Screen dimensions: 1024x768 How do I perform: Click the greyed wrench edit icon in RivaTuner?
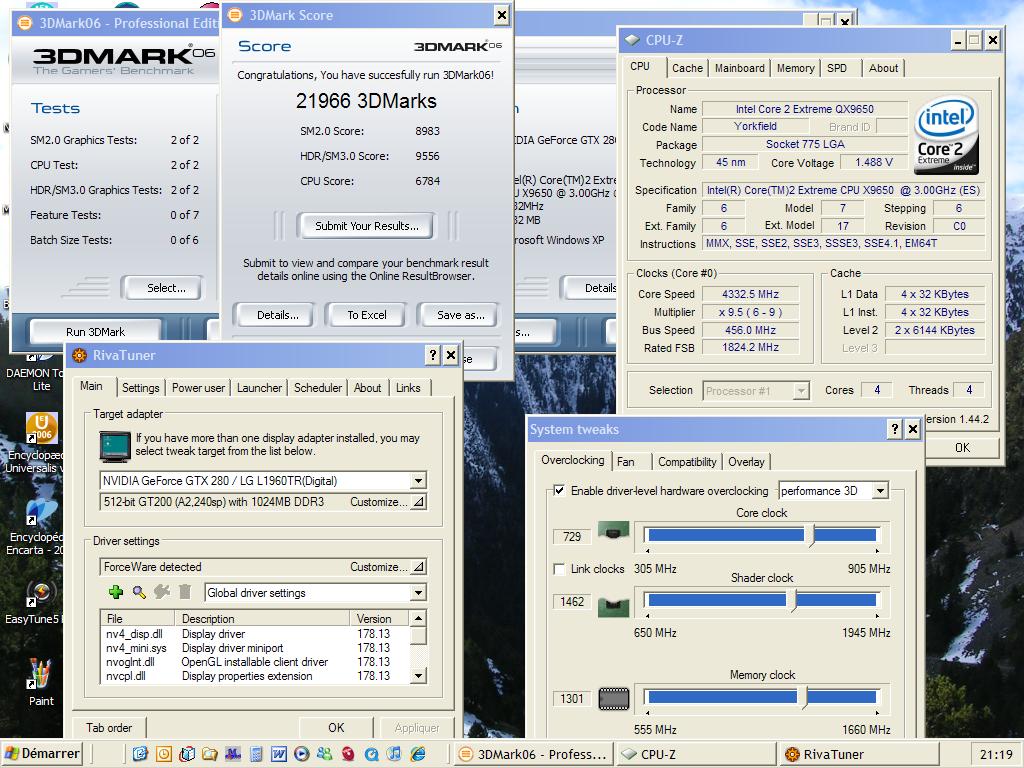coord(162,592)
